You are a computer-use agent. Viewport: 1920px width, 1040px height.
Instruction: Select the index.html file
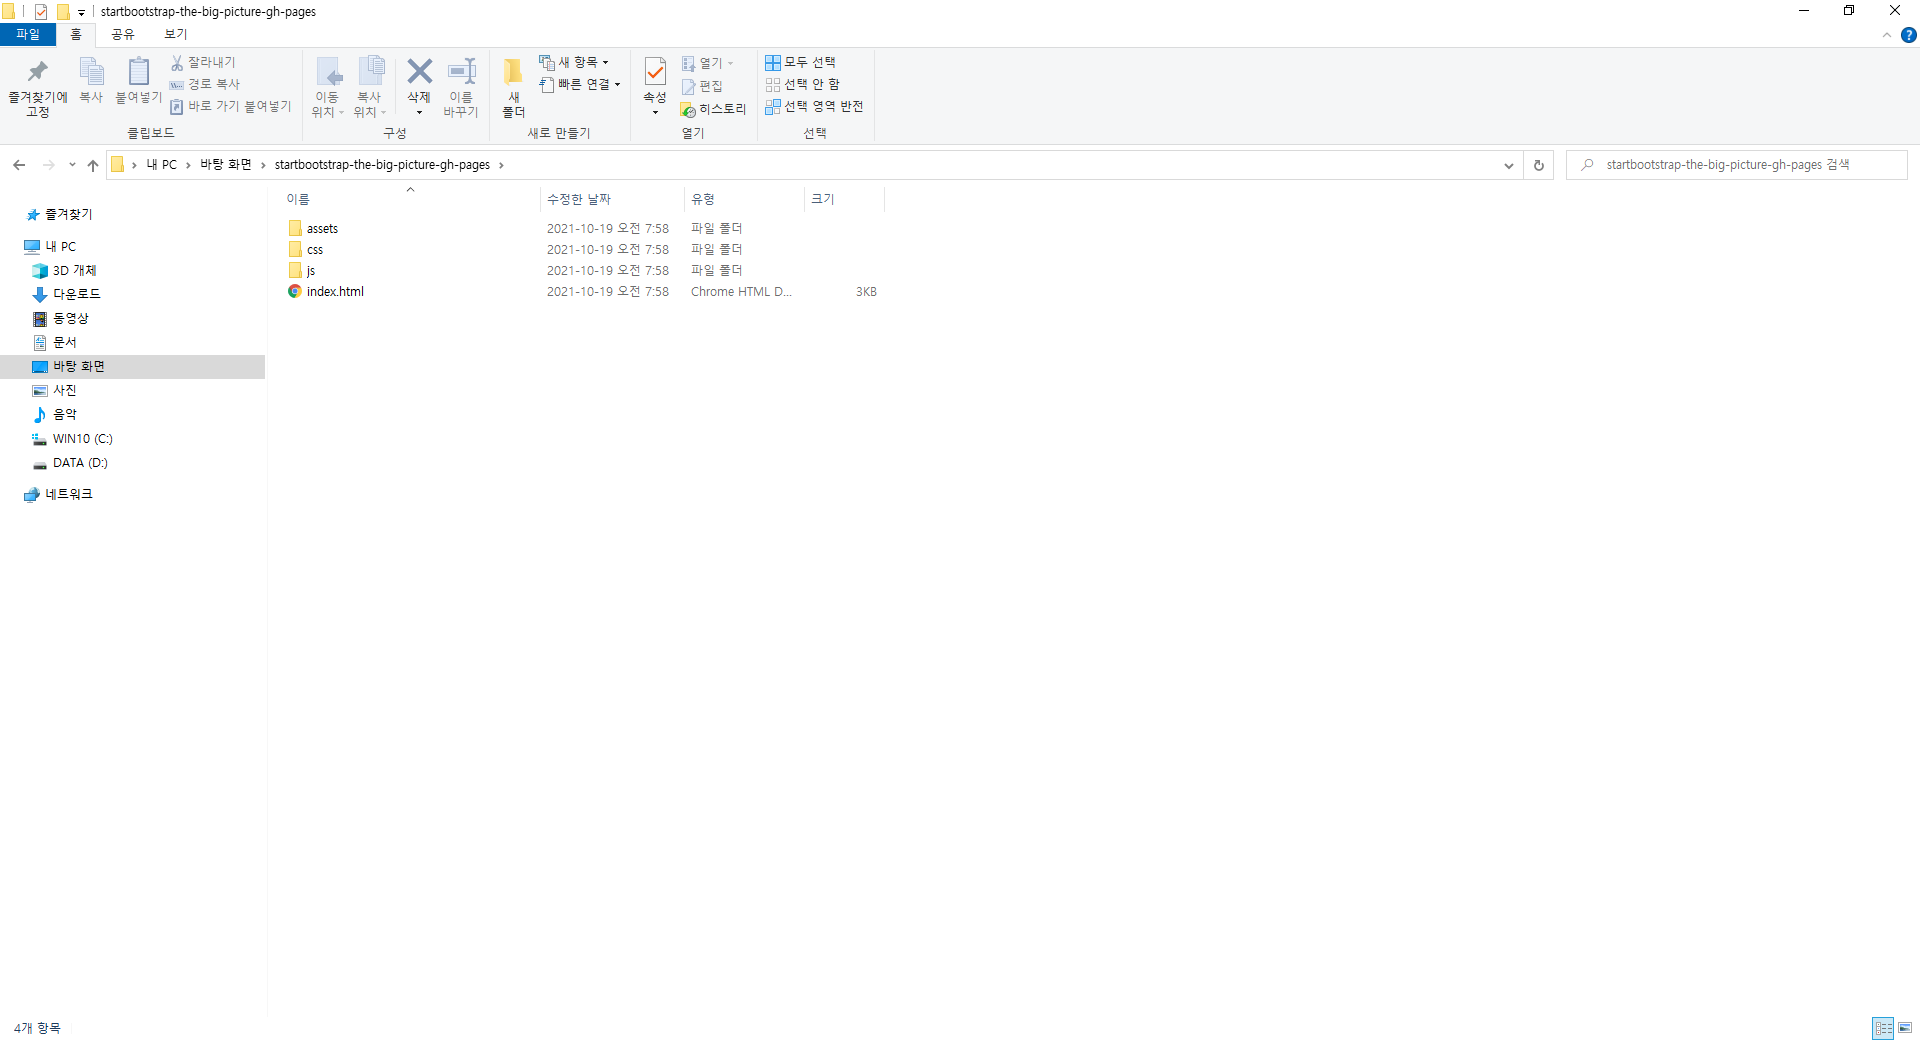(x=335, y=292)
